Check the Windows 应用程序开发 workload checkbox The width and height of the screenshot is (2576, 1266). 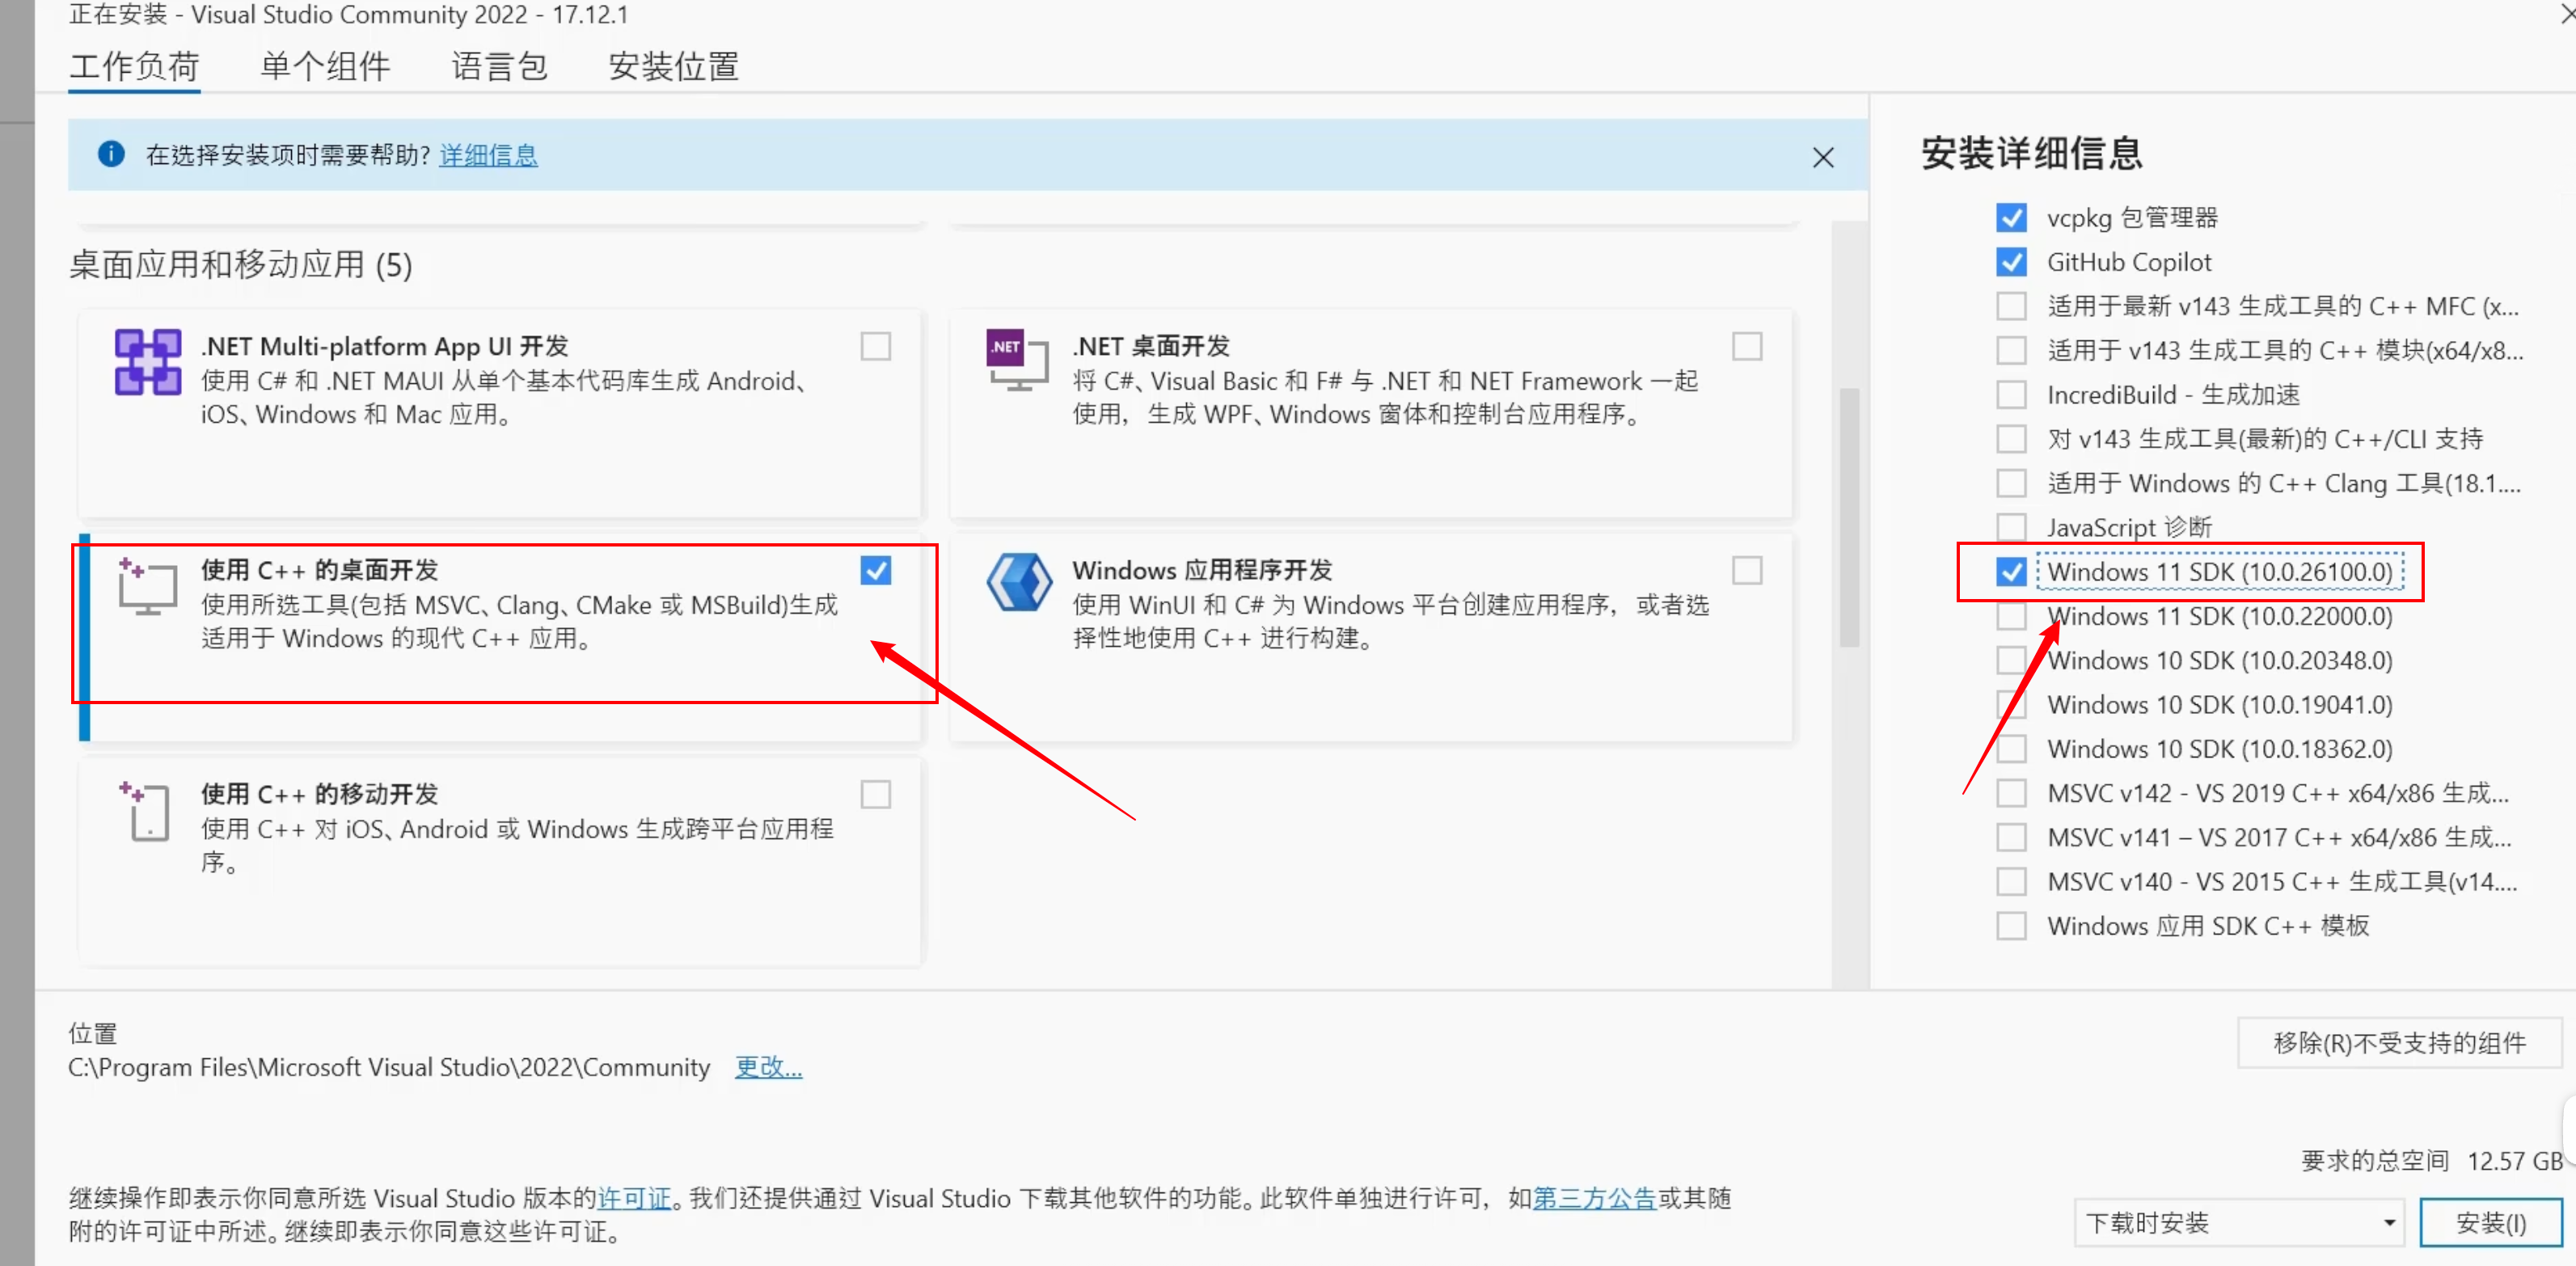point(1747,570)
